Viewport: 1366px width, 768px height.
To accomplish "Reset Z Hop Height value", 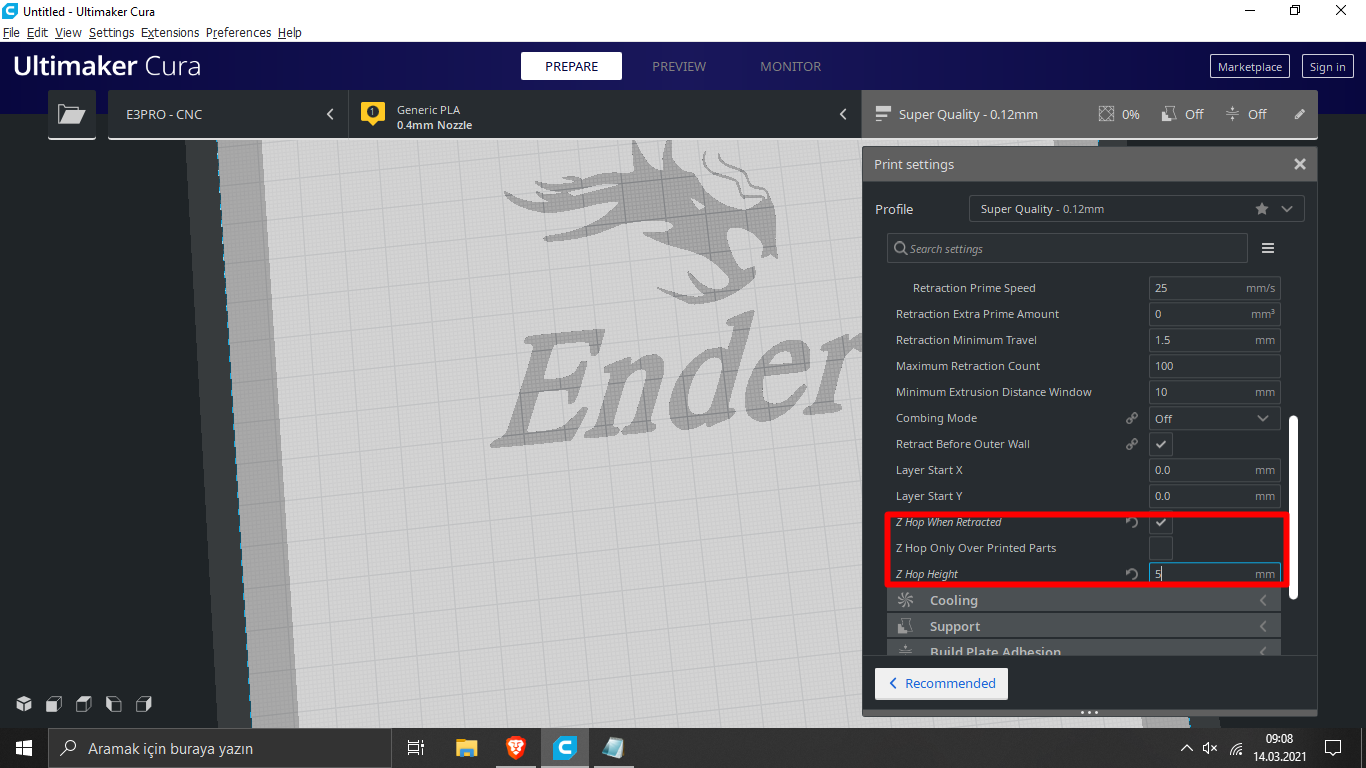I will tap(1132, 574).
